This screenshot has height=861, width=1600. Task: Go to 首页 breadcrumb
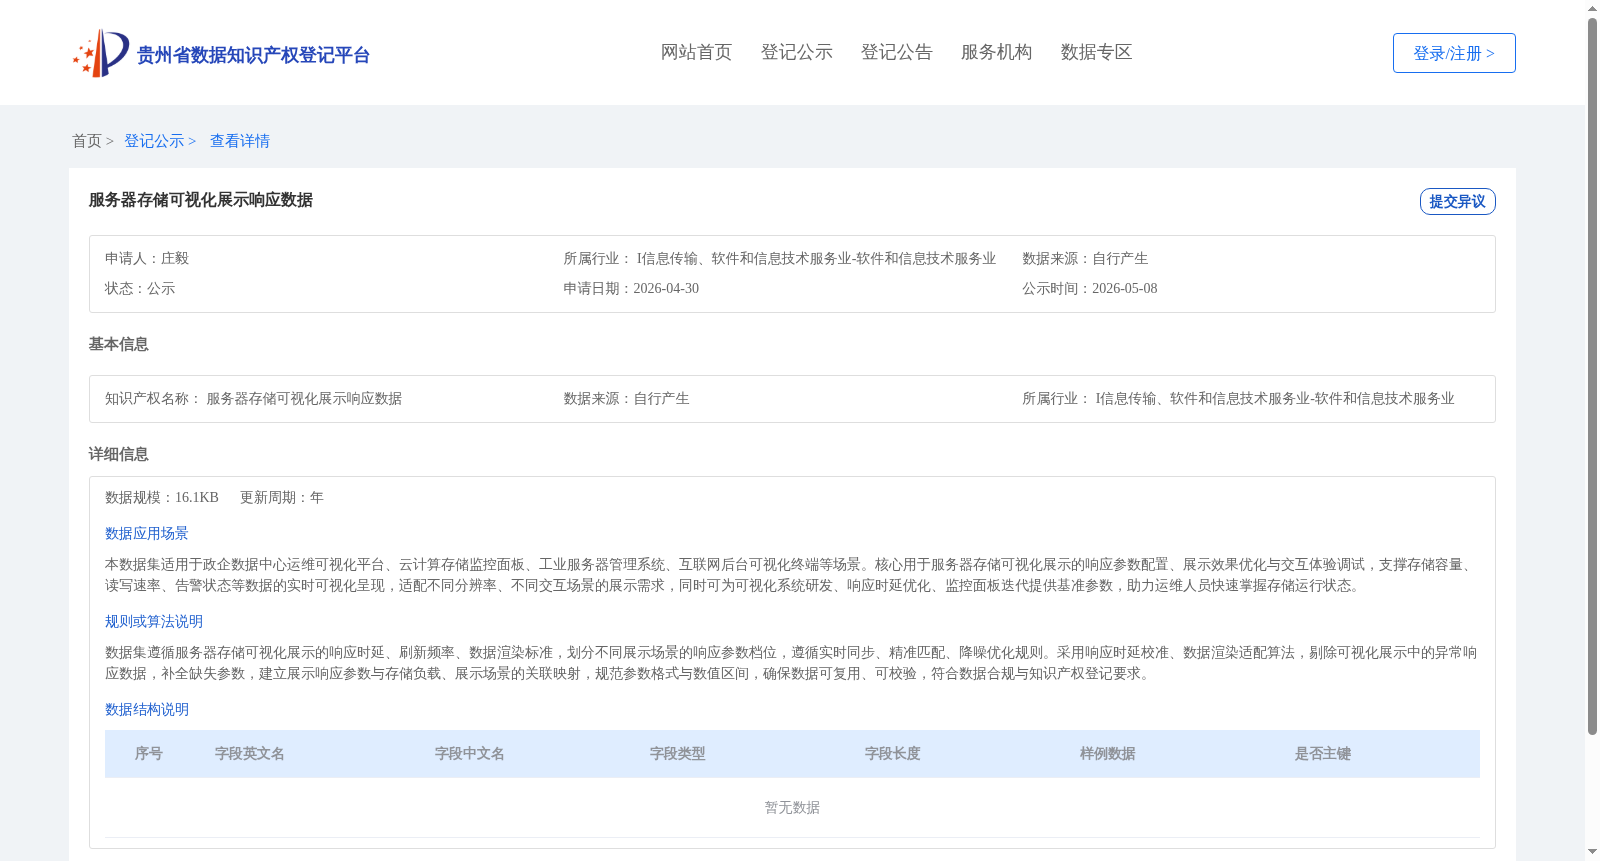coord(87,141)
